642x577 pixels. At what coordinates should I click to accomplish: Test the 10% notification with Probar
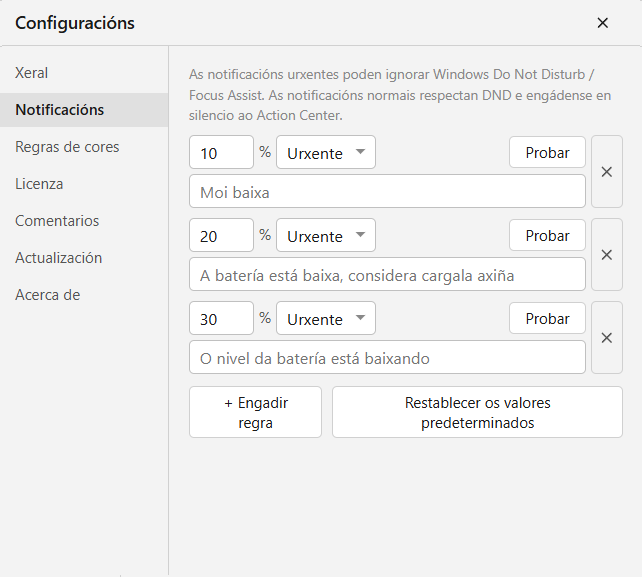pyautogui.click(x=547, y=152)
